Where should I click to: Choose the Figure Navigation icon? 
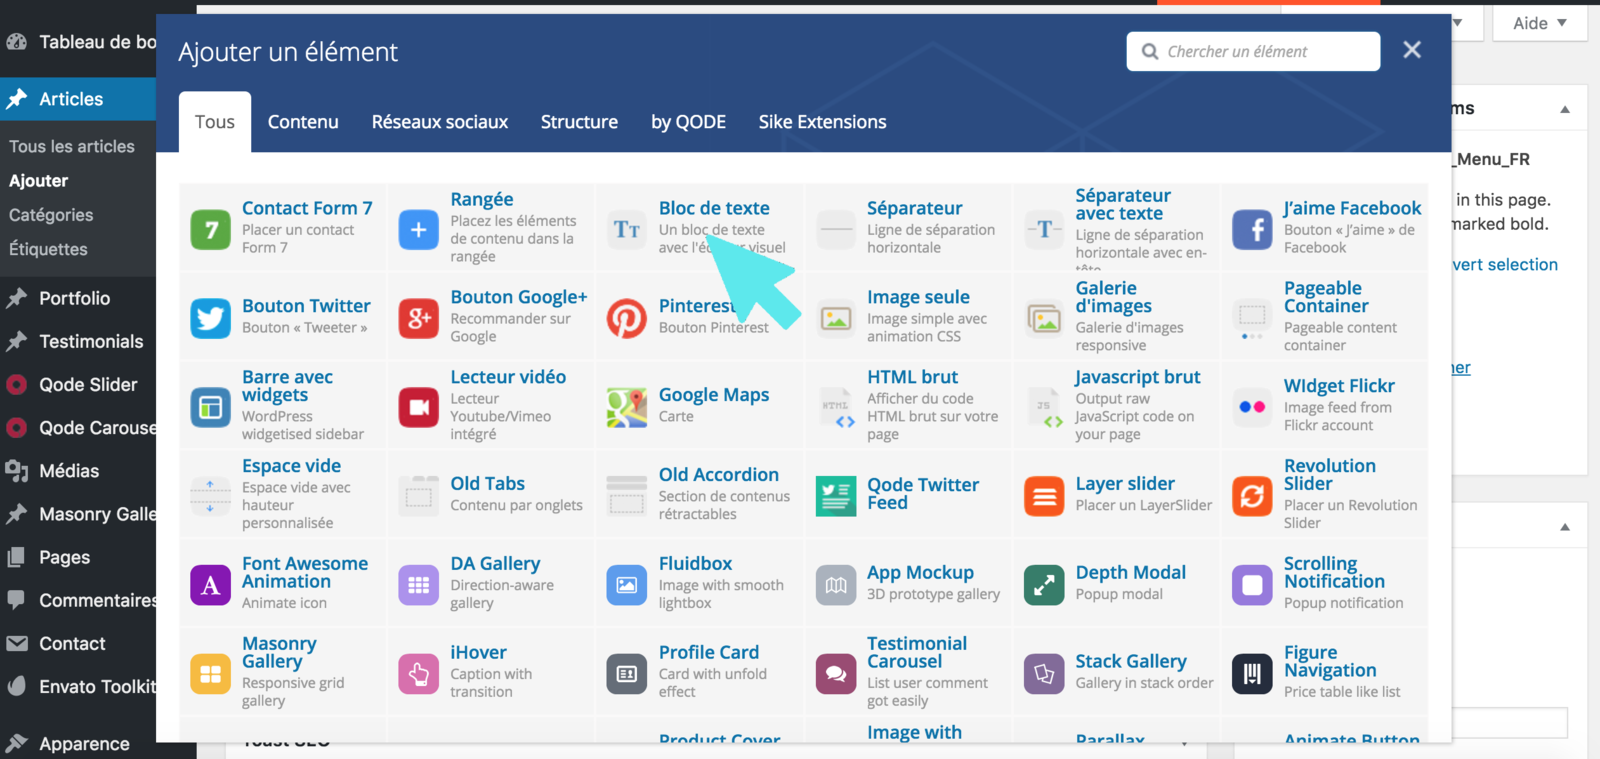tap(1252, 674)
